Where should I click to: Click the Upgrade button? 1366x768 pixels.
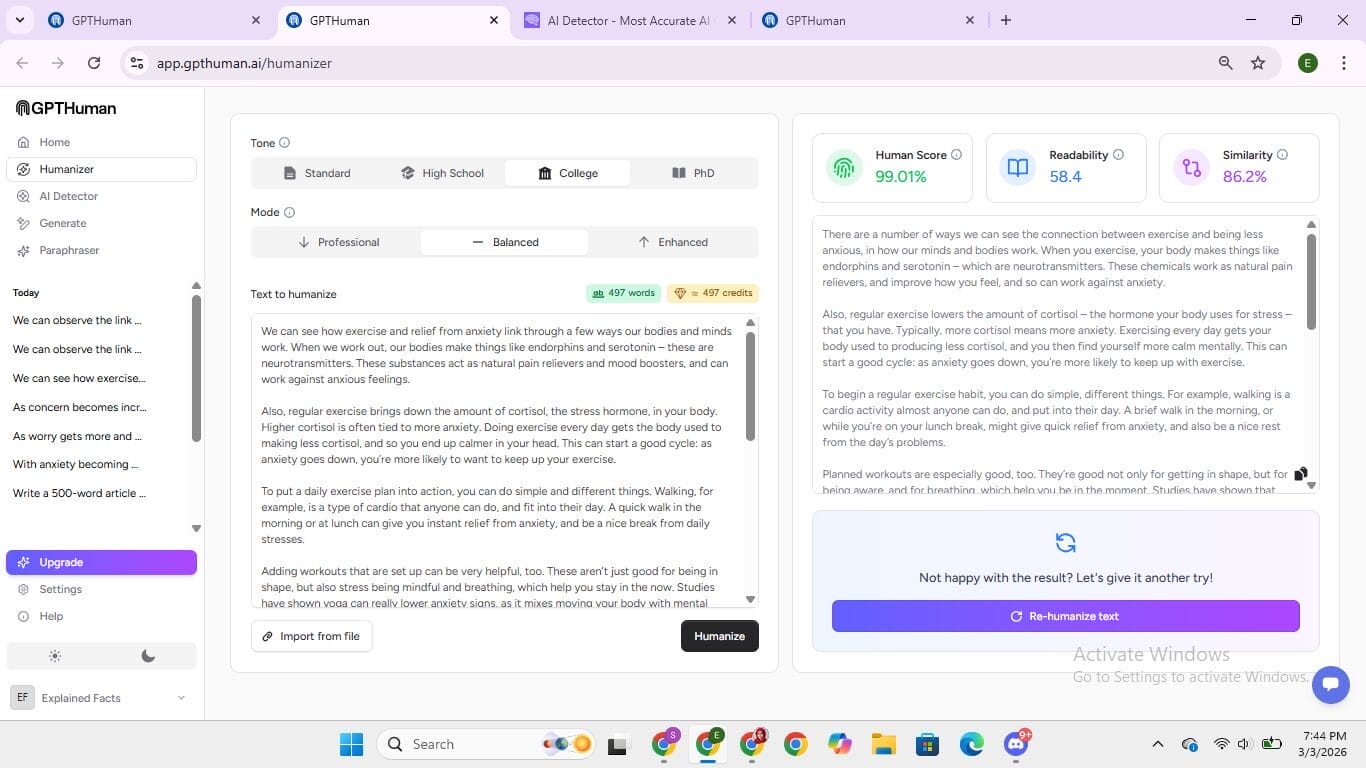tap(101, 562)
